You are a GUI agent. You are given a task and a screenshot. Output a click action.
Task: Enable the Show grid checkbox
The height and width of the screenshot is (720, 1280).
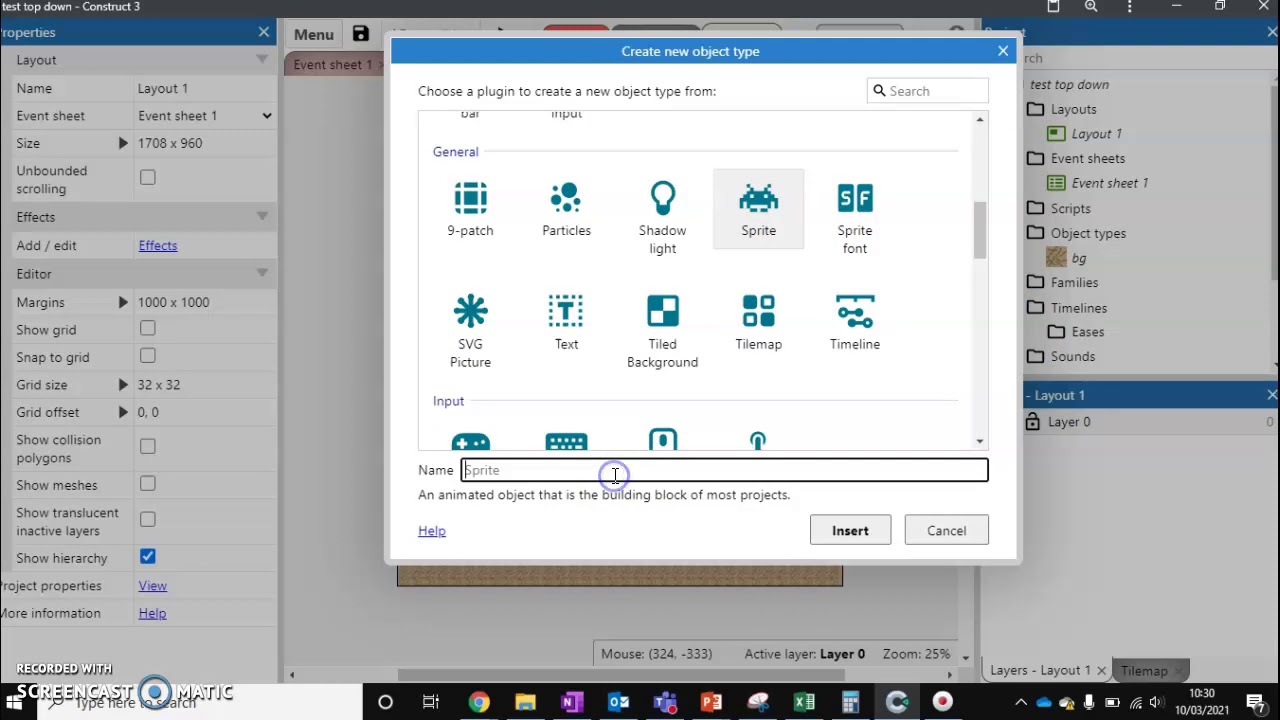tap(147, 329)
